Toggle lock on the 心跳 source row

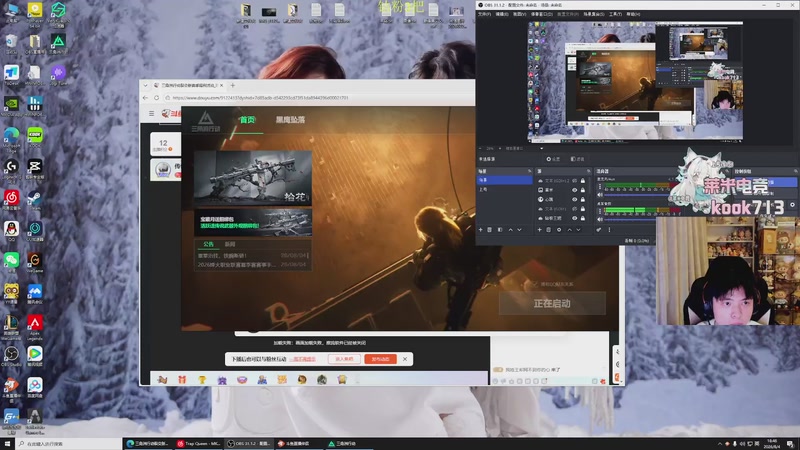(x=583, y=199)
